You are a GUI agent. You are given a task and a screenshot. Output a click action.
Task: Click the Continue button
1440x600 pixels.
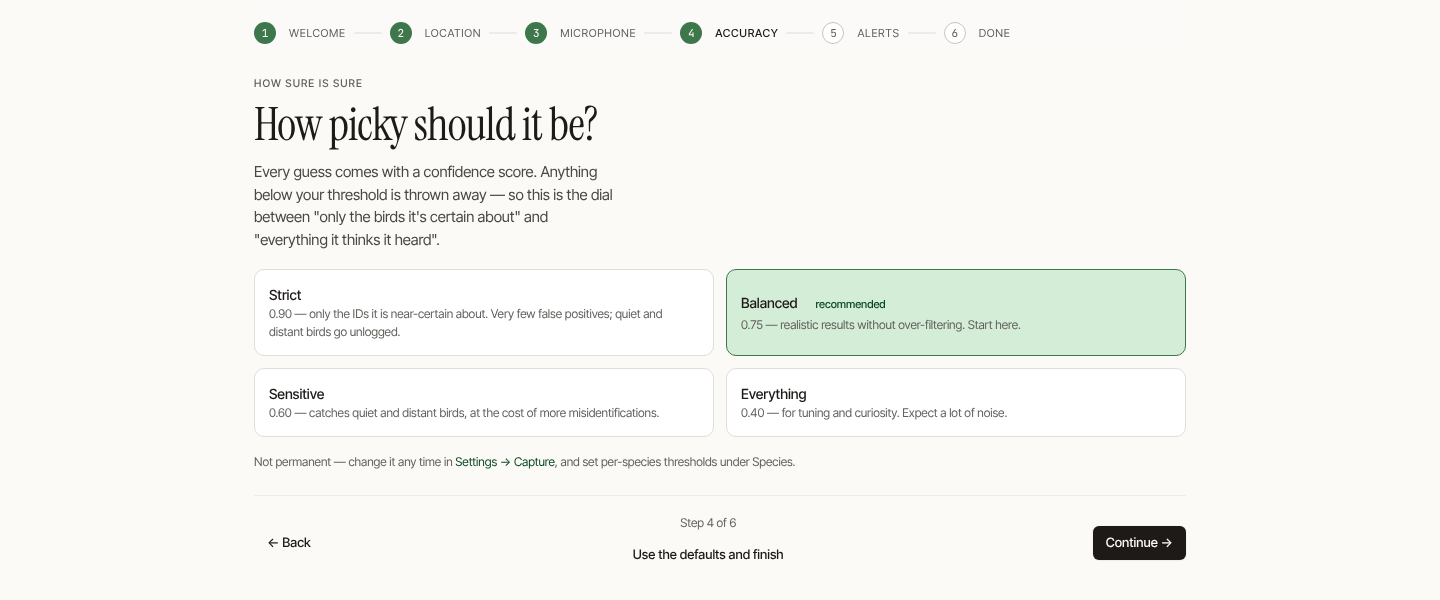click(1139, 543)
